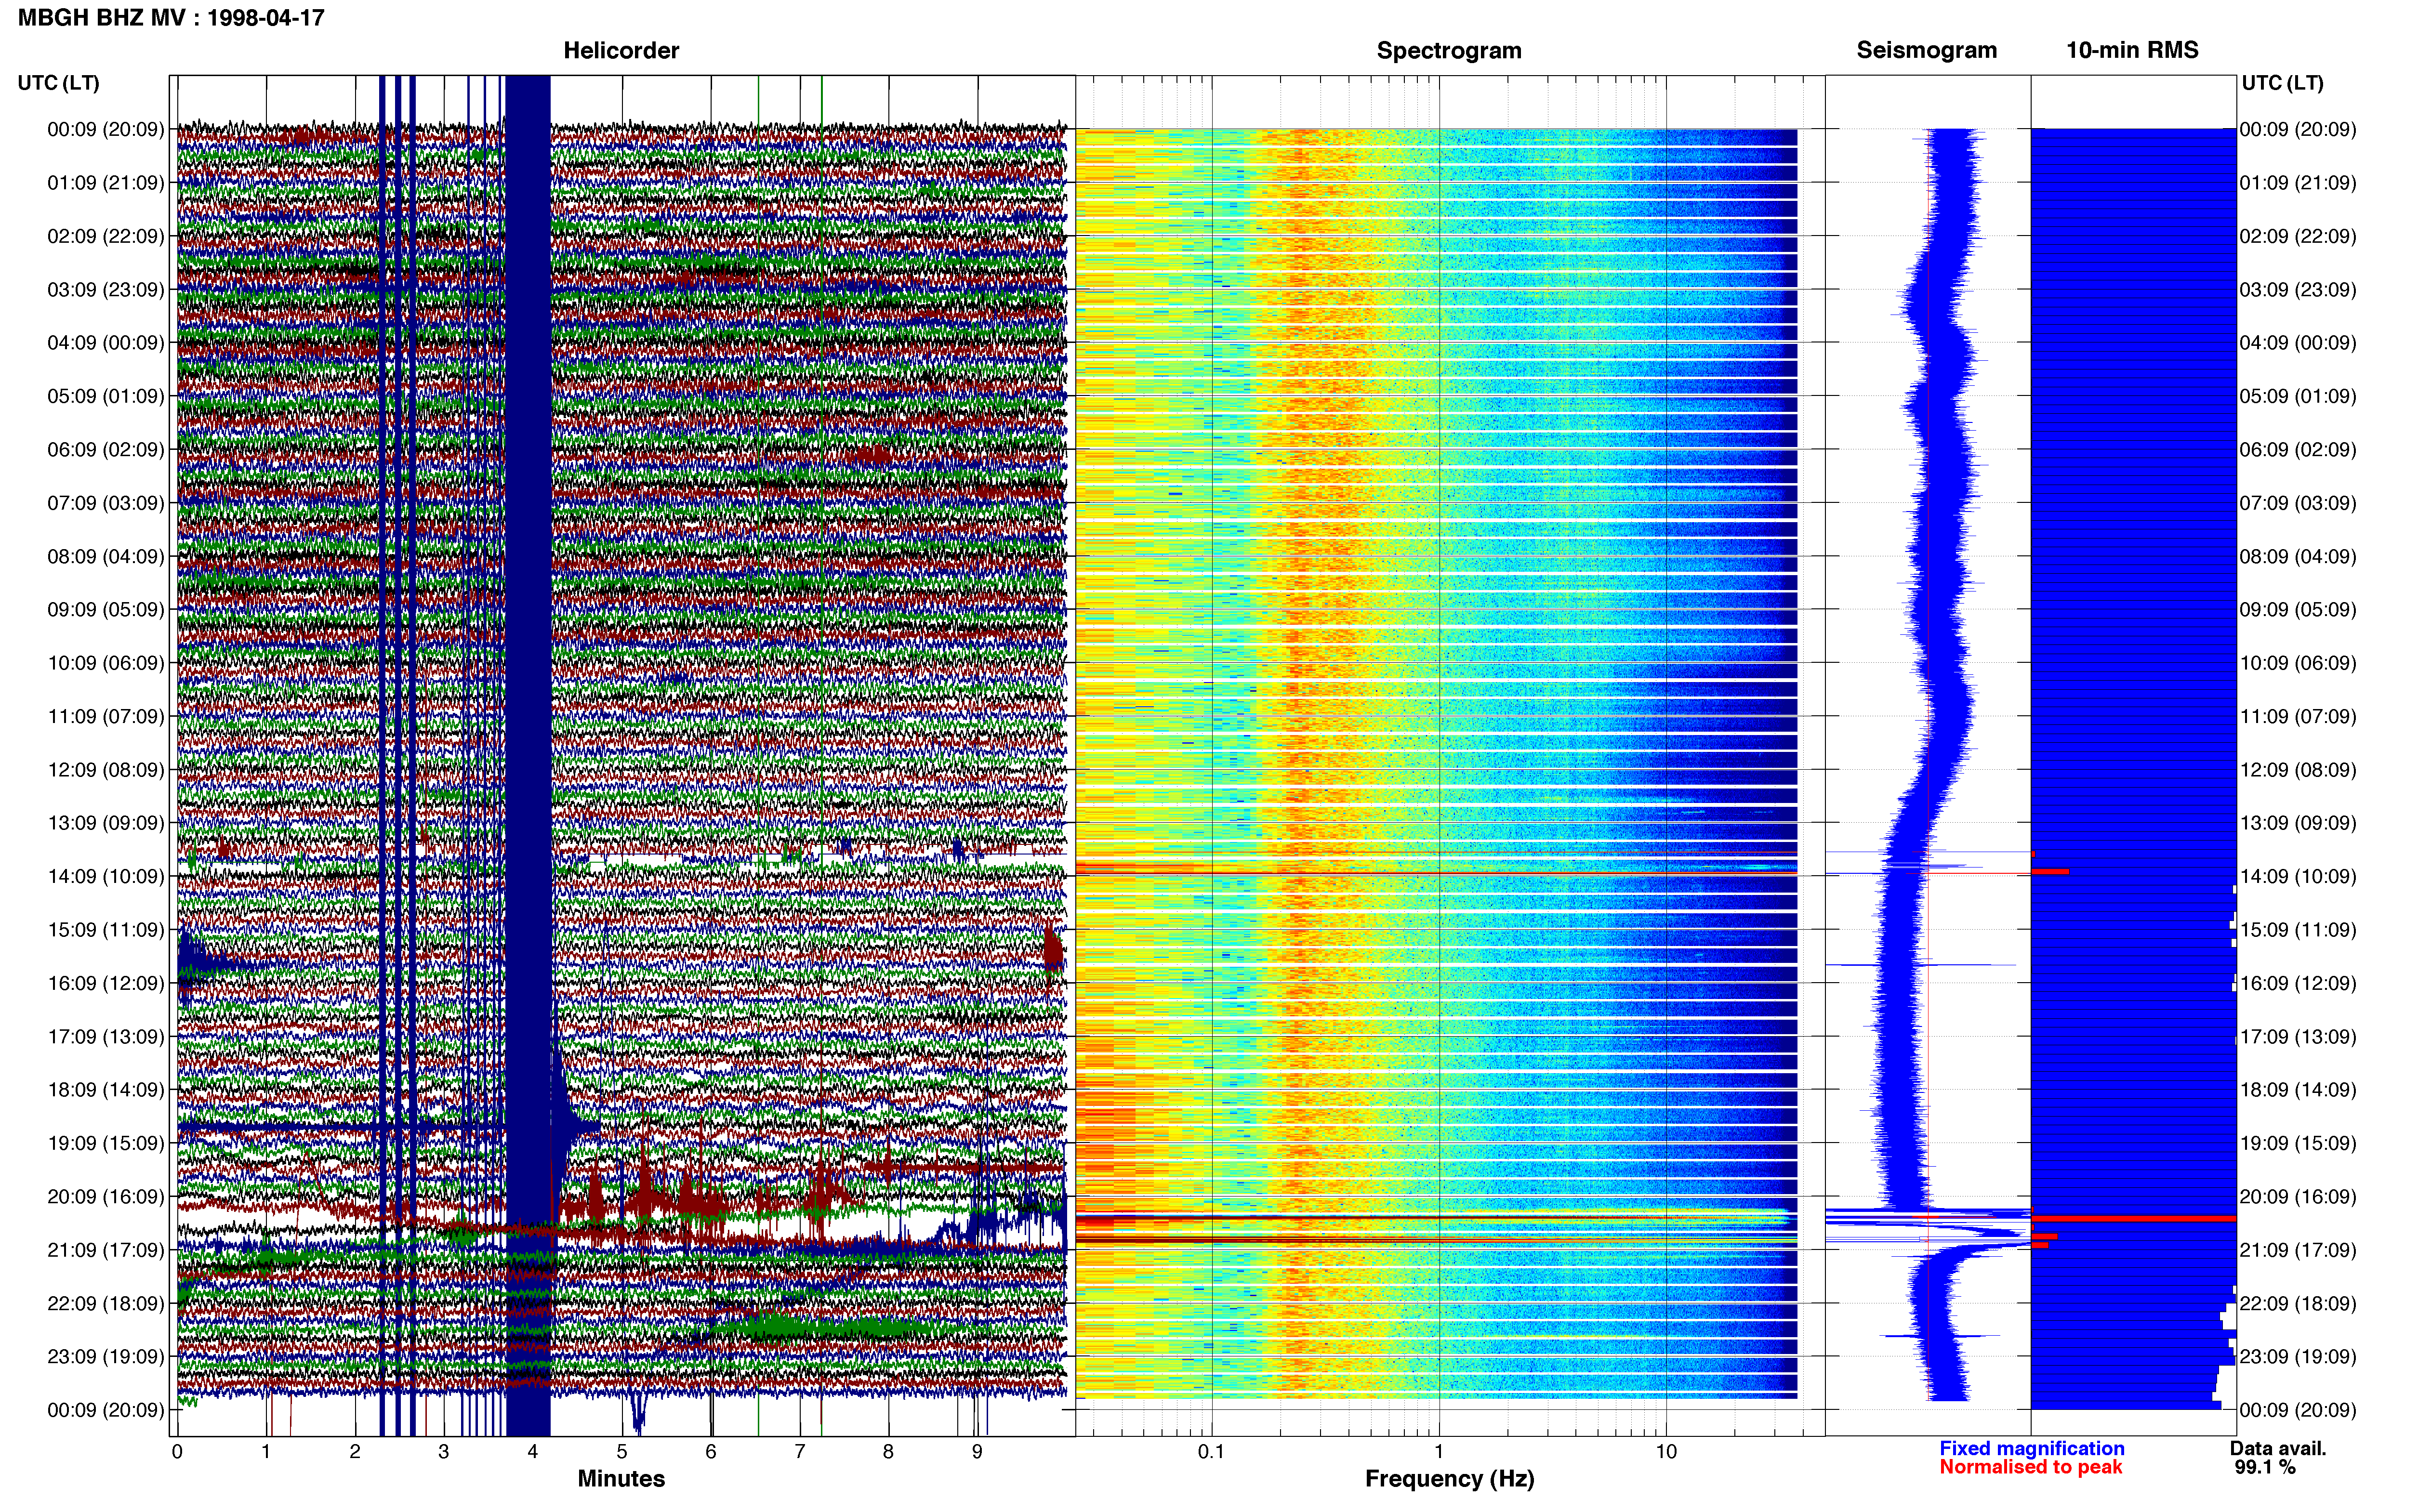The image size is (2418, 1512).
Task: Click the left '21:09 (17:09)' time label
Action: tap(106, 1250)
